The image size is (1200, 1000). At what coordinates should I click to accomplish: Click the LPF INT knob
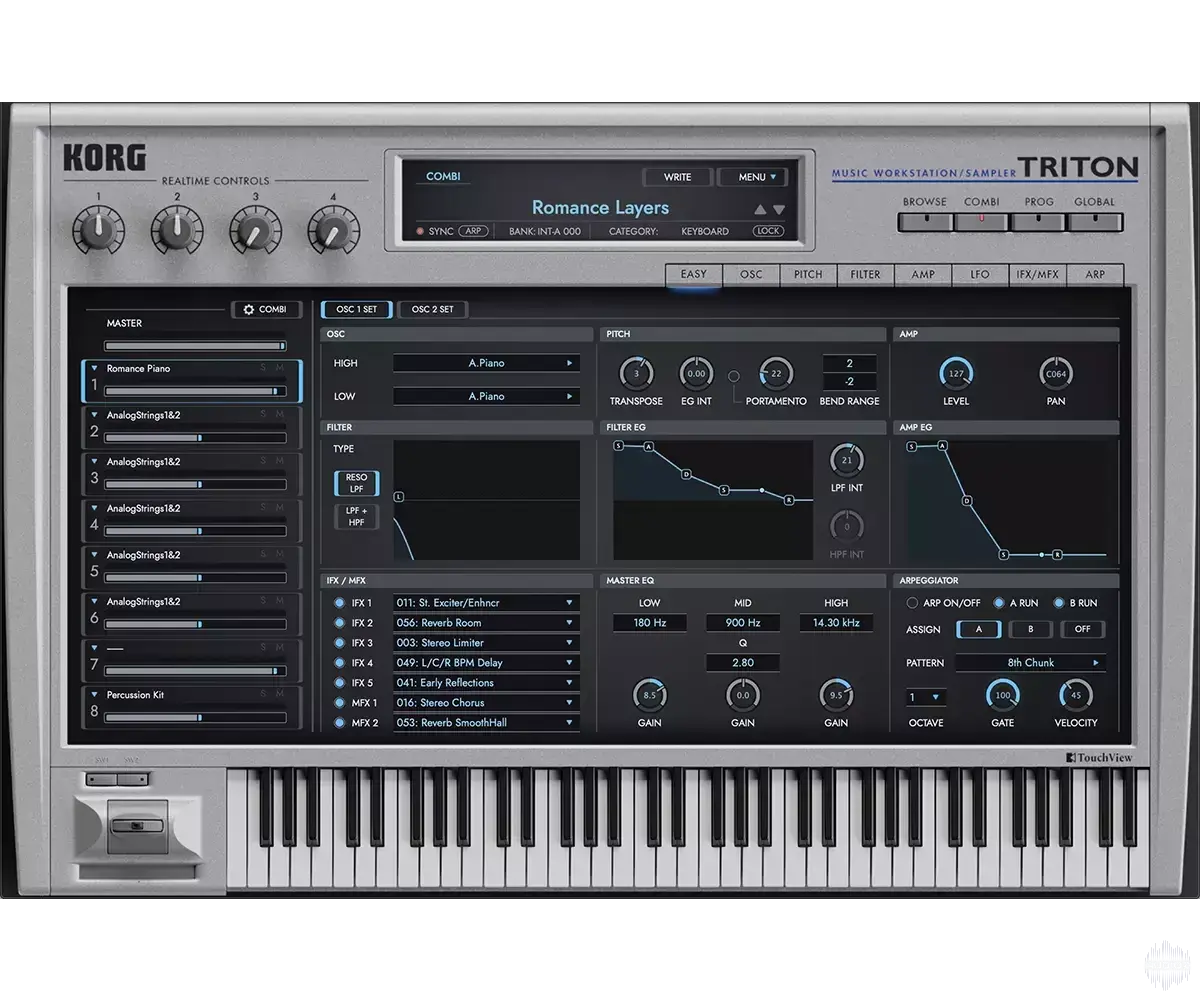tap(847, 461)
